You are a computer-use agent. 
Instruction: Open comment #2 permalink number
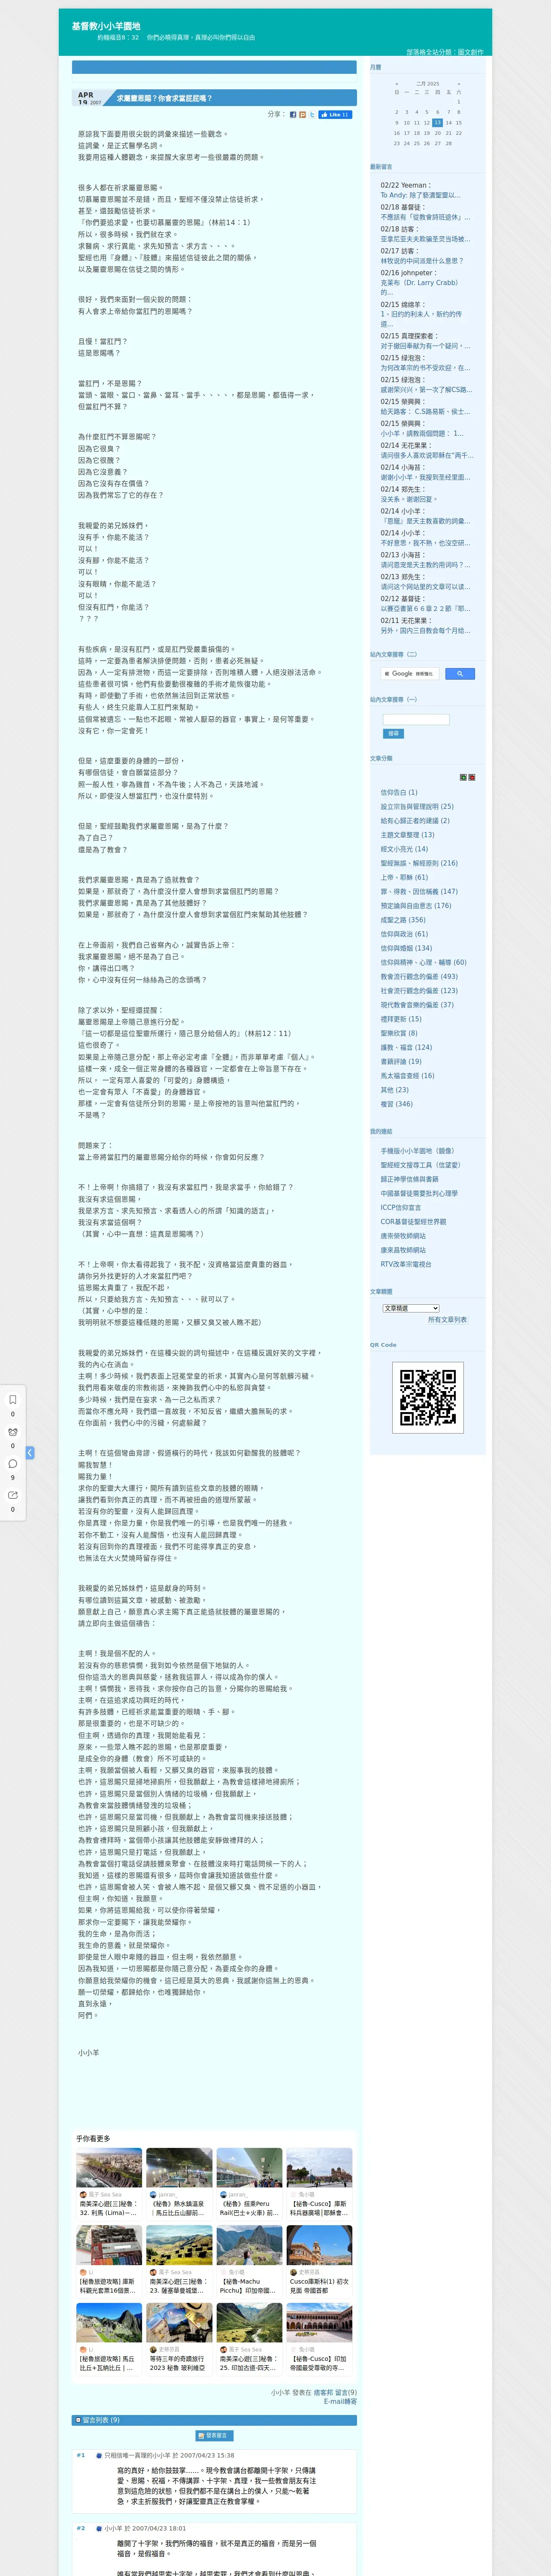(81, 2528)
